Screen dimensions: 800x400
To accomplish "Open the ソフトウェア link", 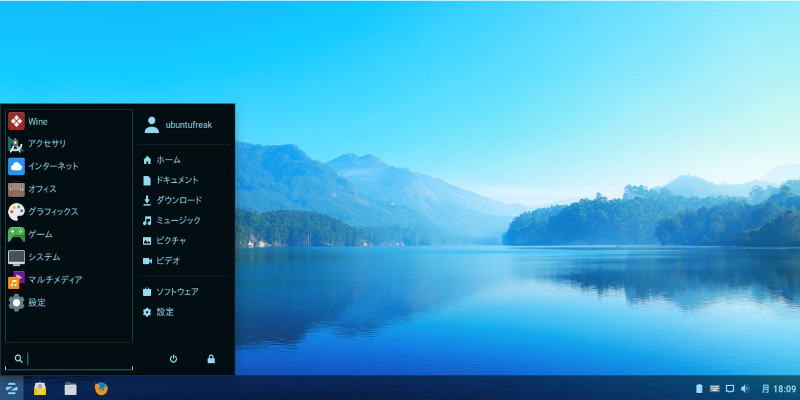I will 178,292.
